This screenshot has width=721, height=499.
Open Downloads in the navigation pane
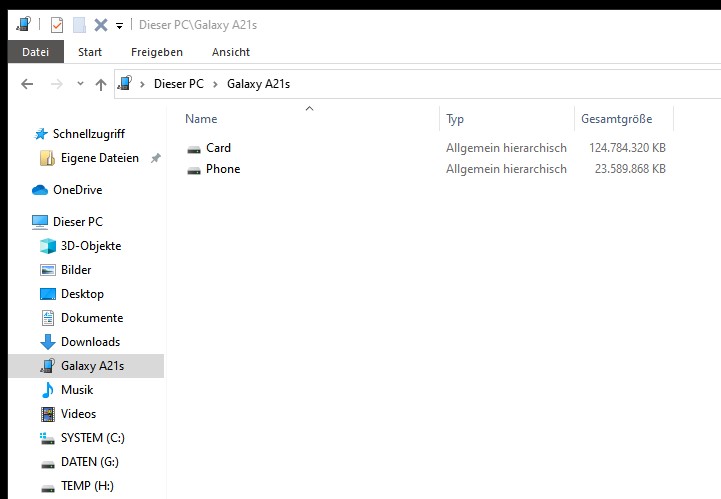click(x=90, y=341)
